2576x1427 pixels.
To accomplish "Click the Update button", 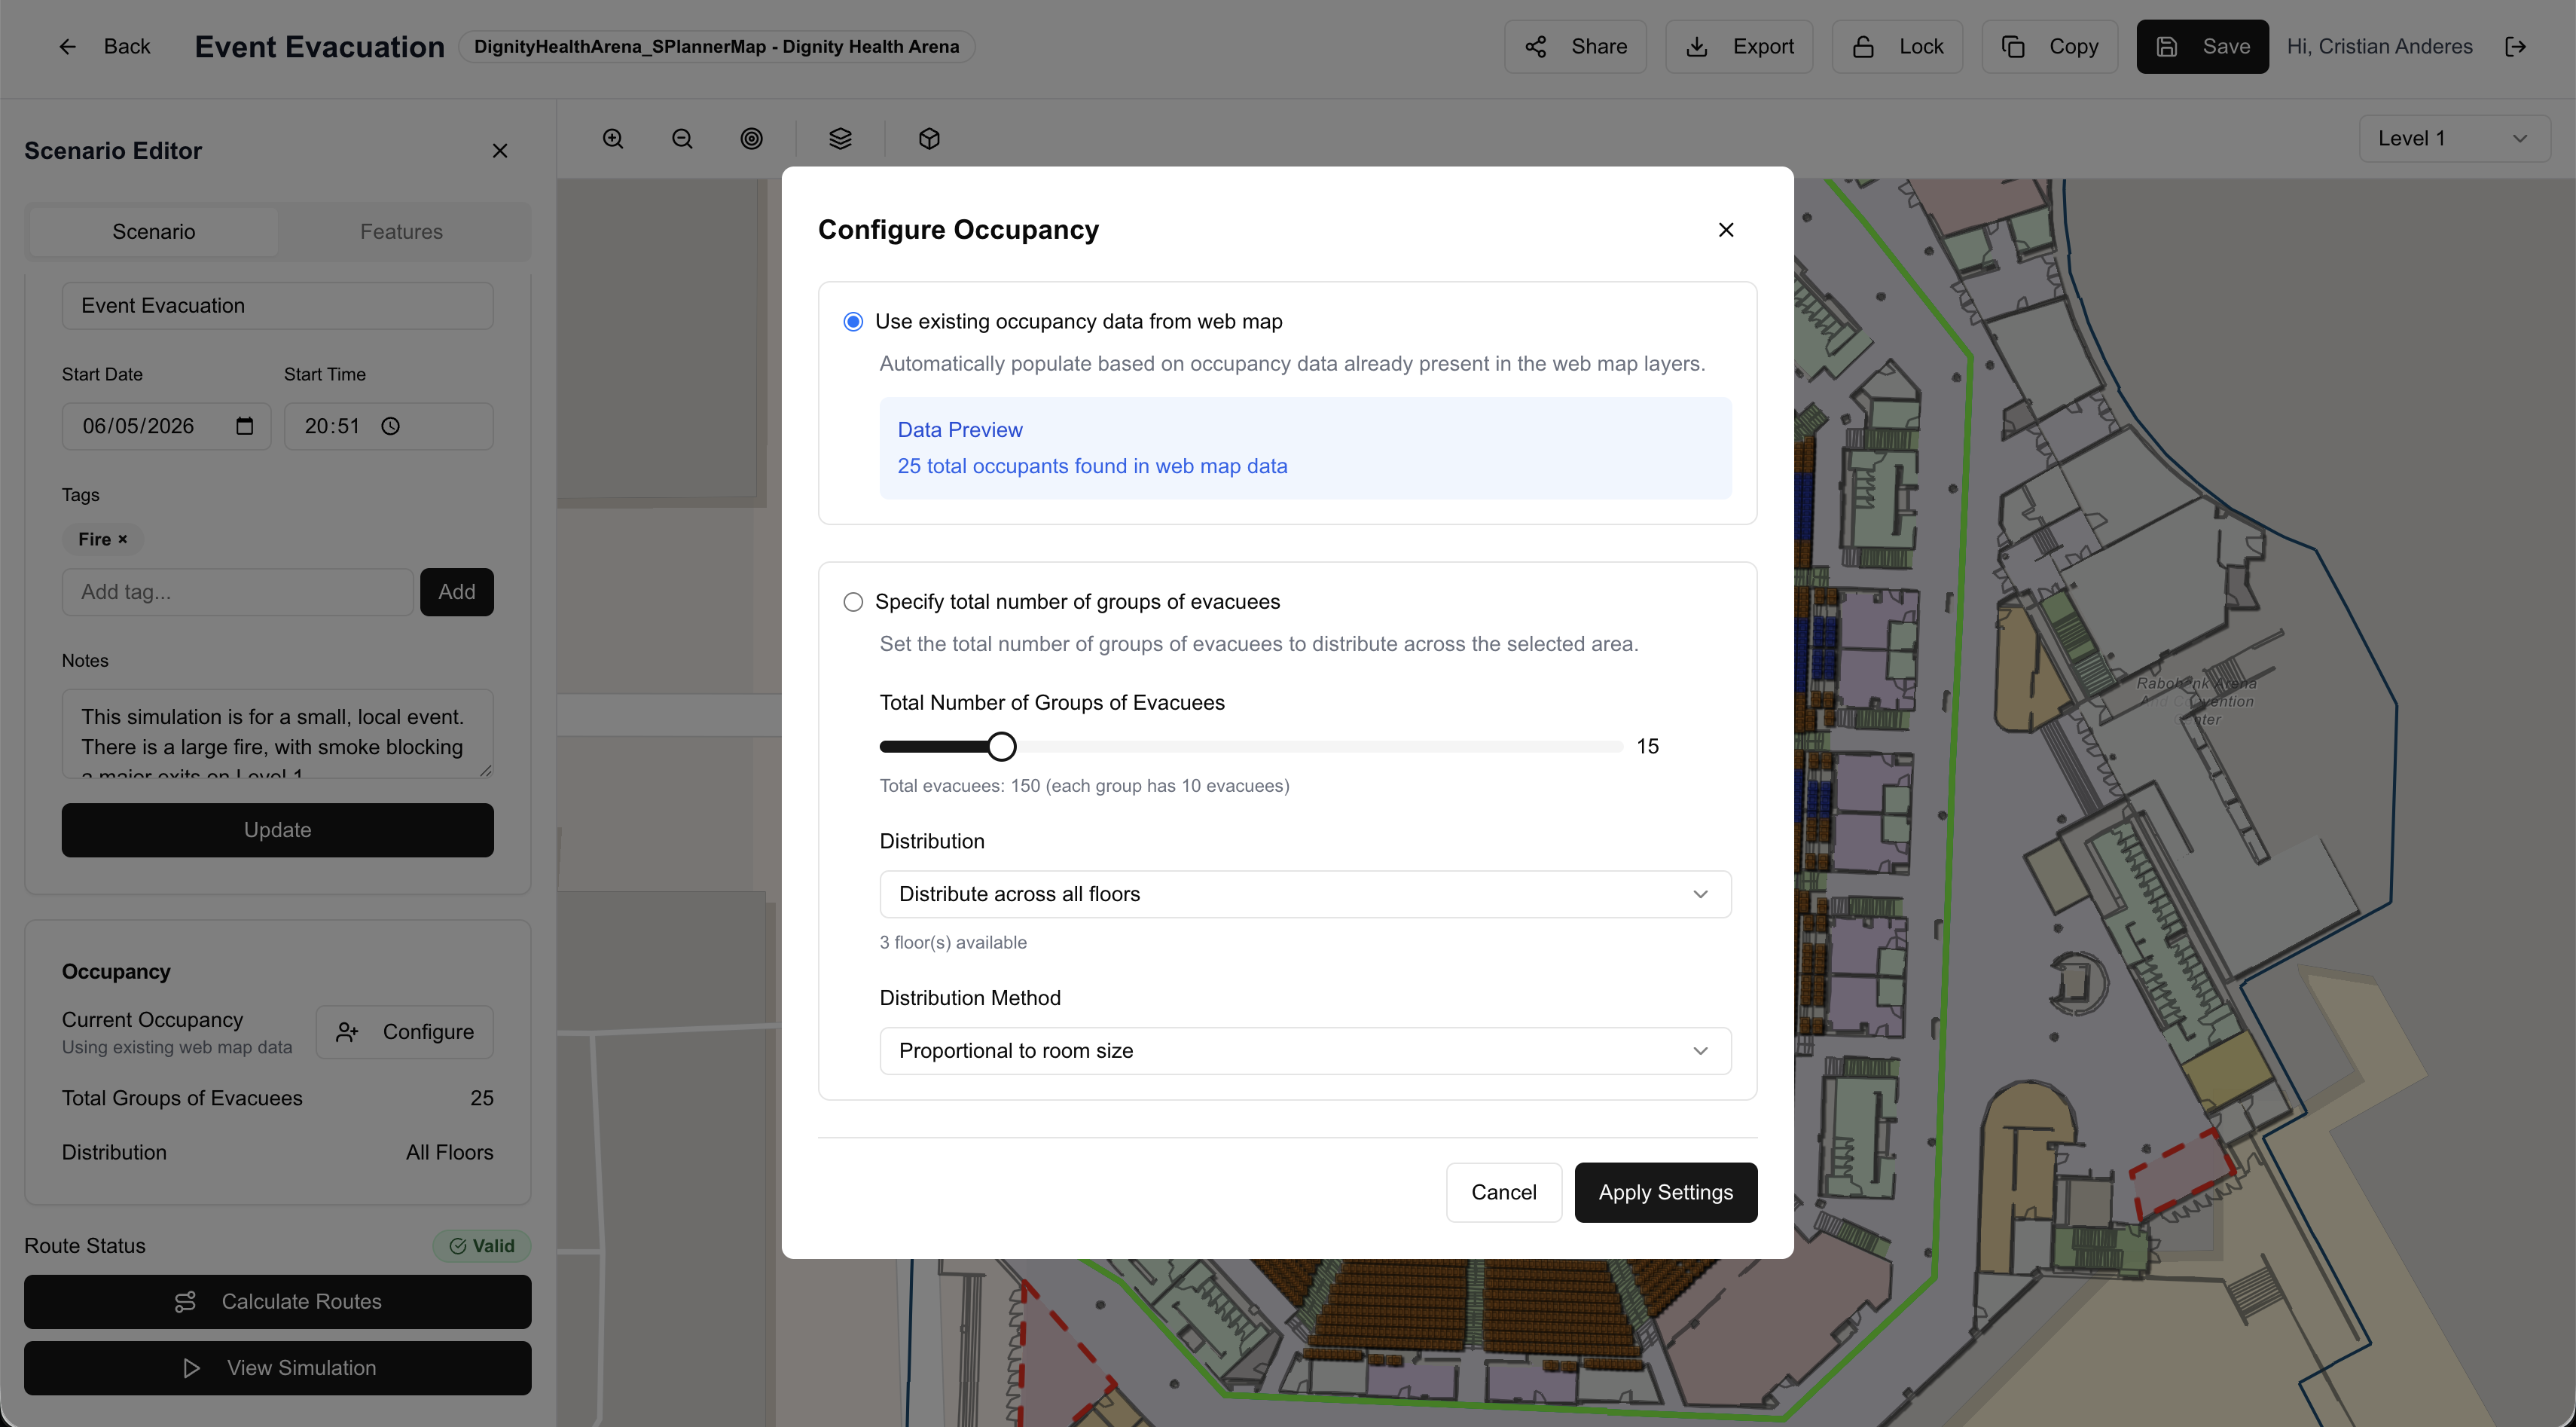I will tap(277, 830).
